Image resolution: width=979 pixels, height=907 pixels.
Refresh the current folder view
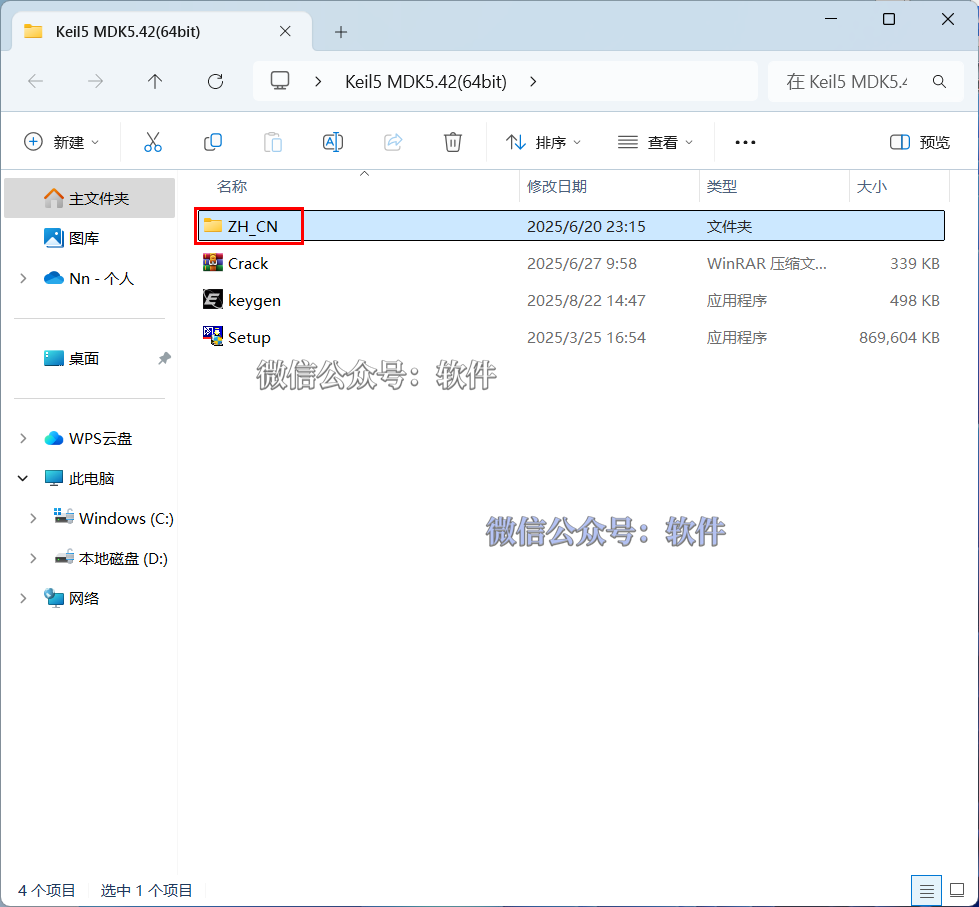[215, 81]
